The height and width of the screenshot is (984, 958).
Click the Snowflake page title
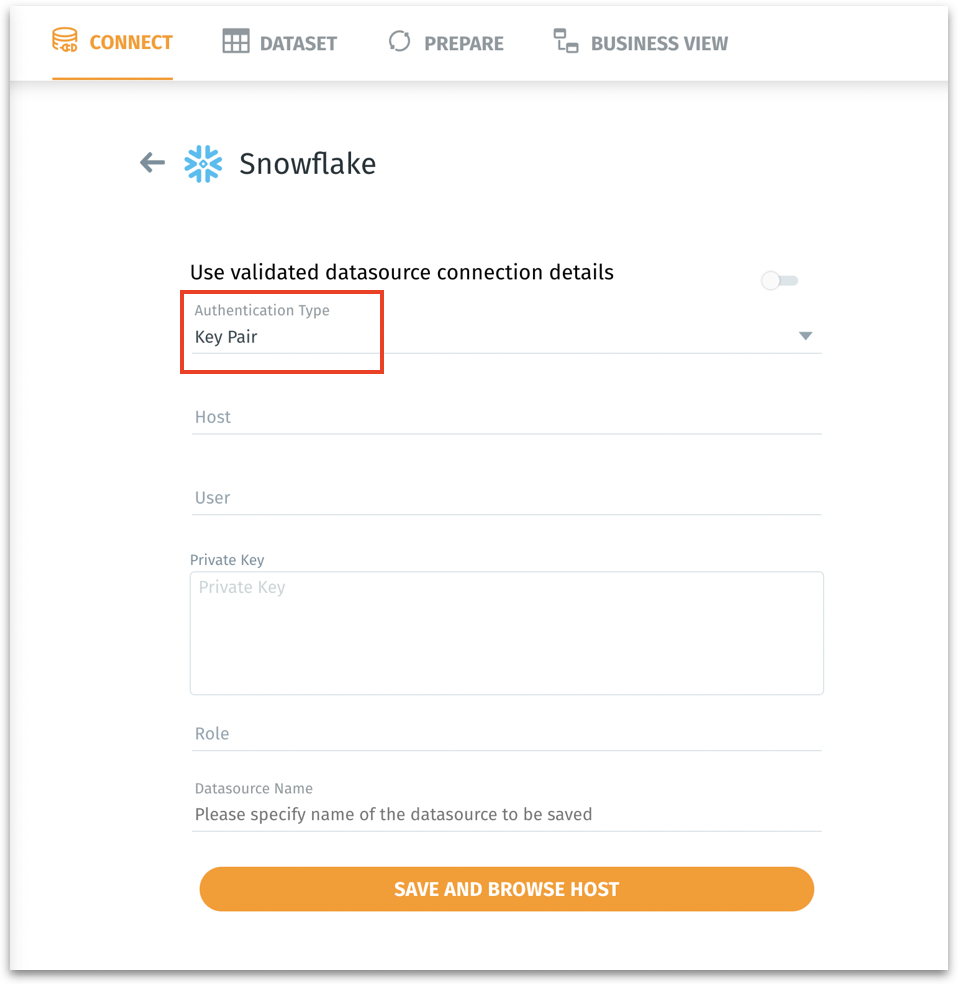click(307, 164)
